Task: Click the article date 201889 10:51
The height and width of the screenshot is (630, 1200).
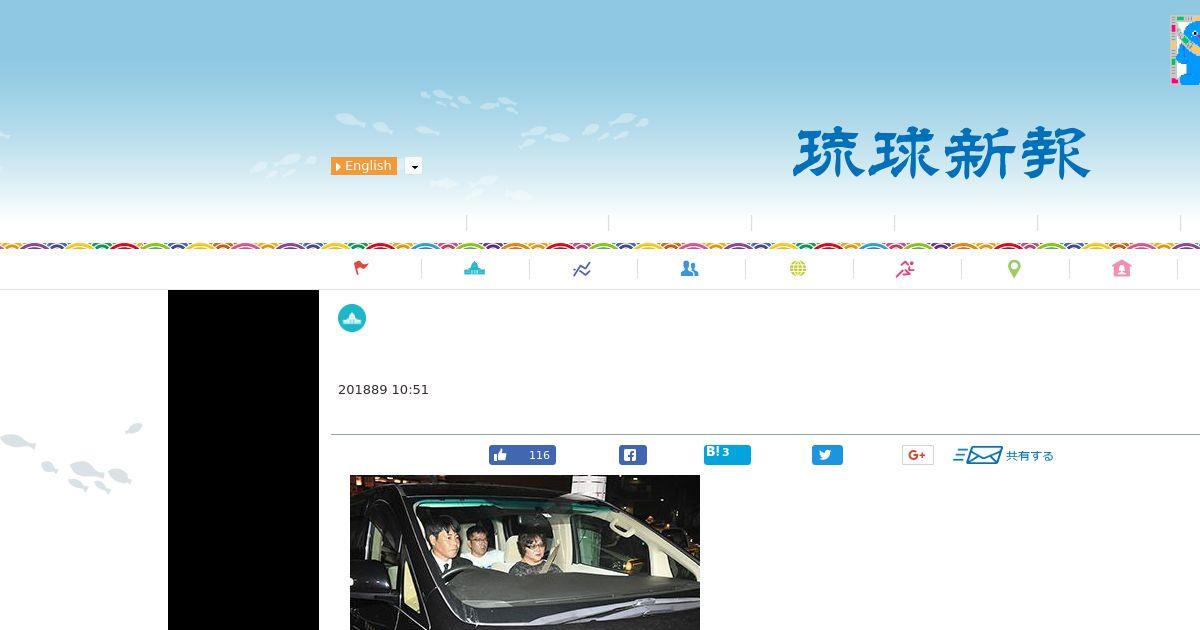Action: coord(383,390)
